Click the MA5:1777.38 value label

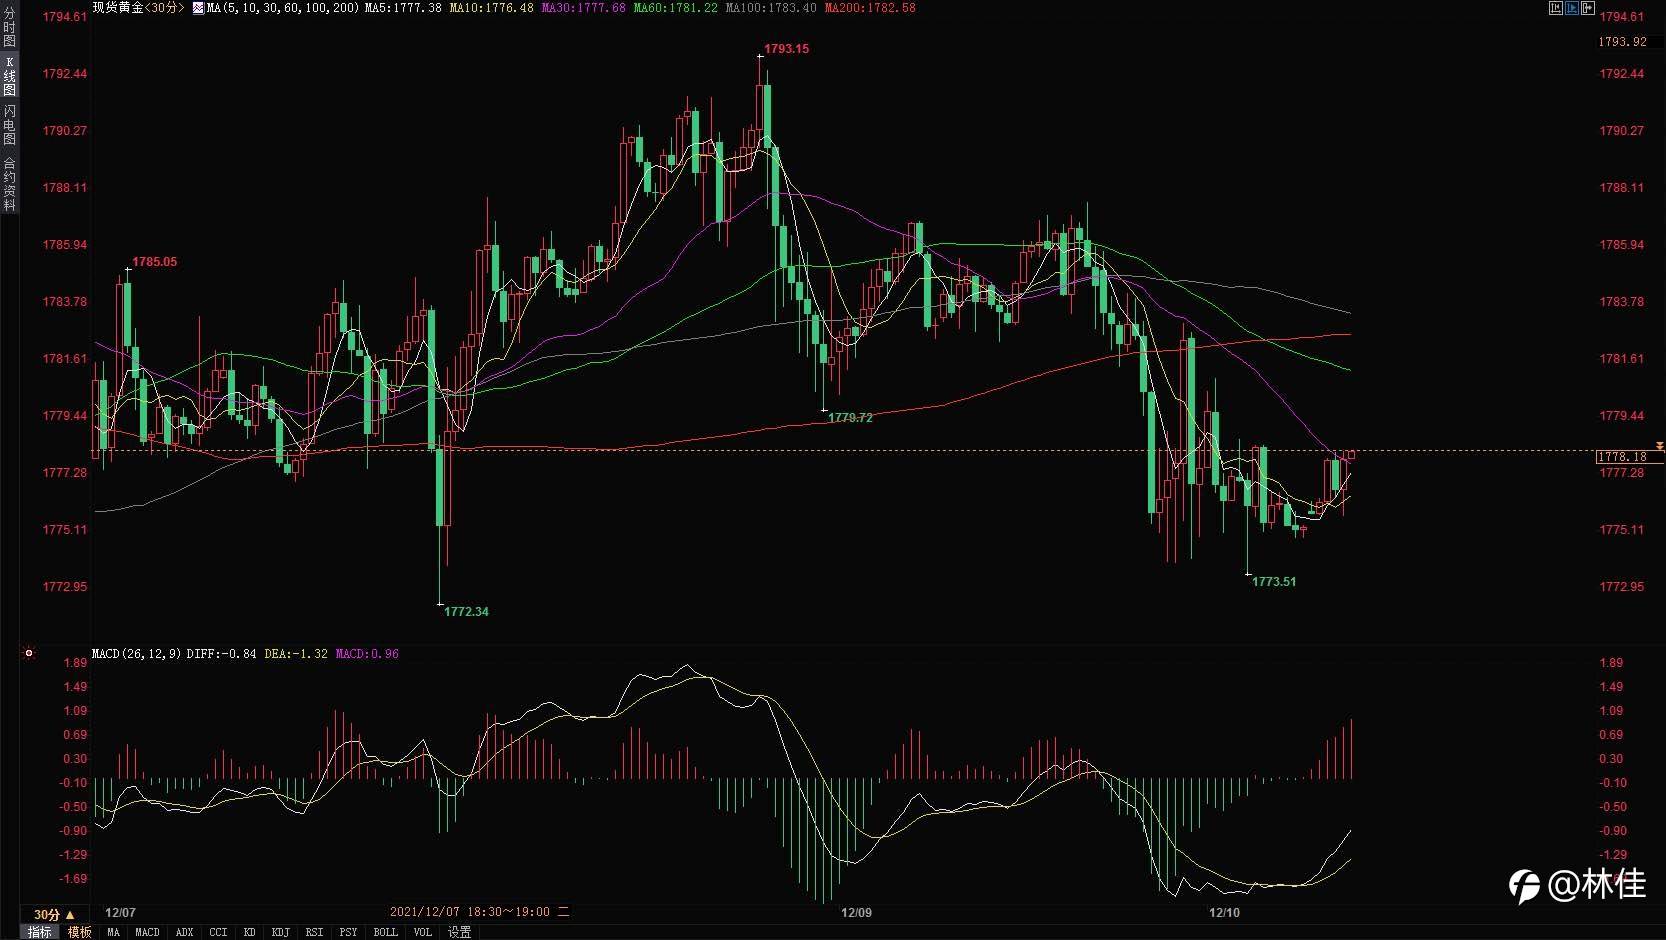(x=403, y=8)
